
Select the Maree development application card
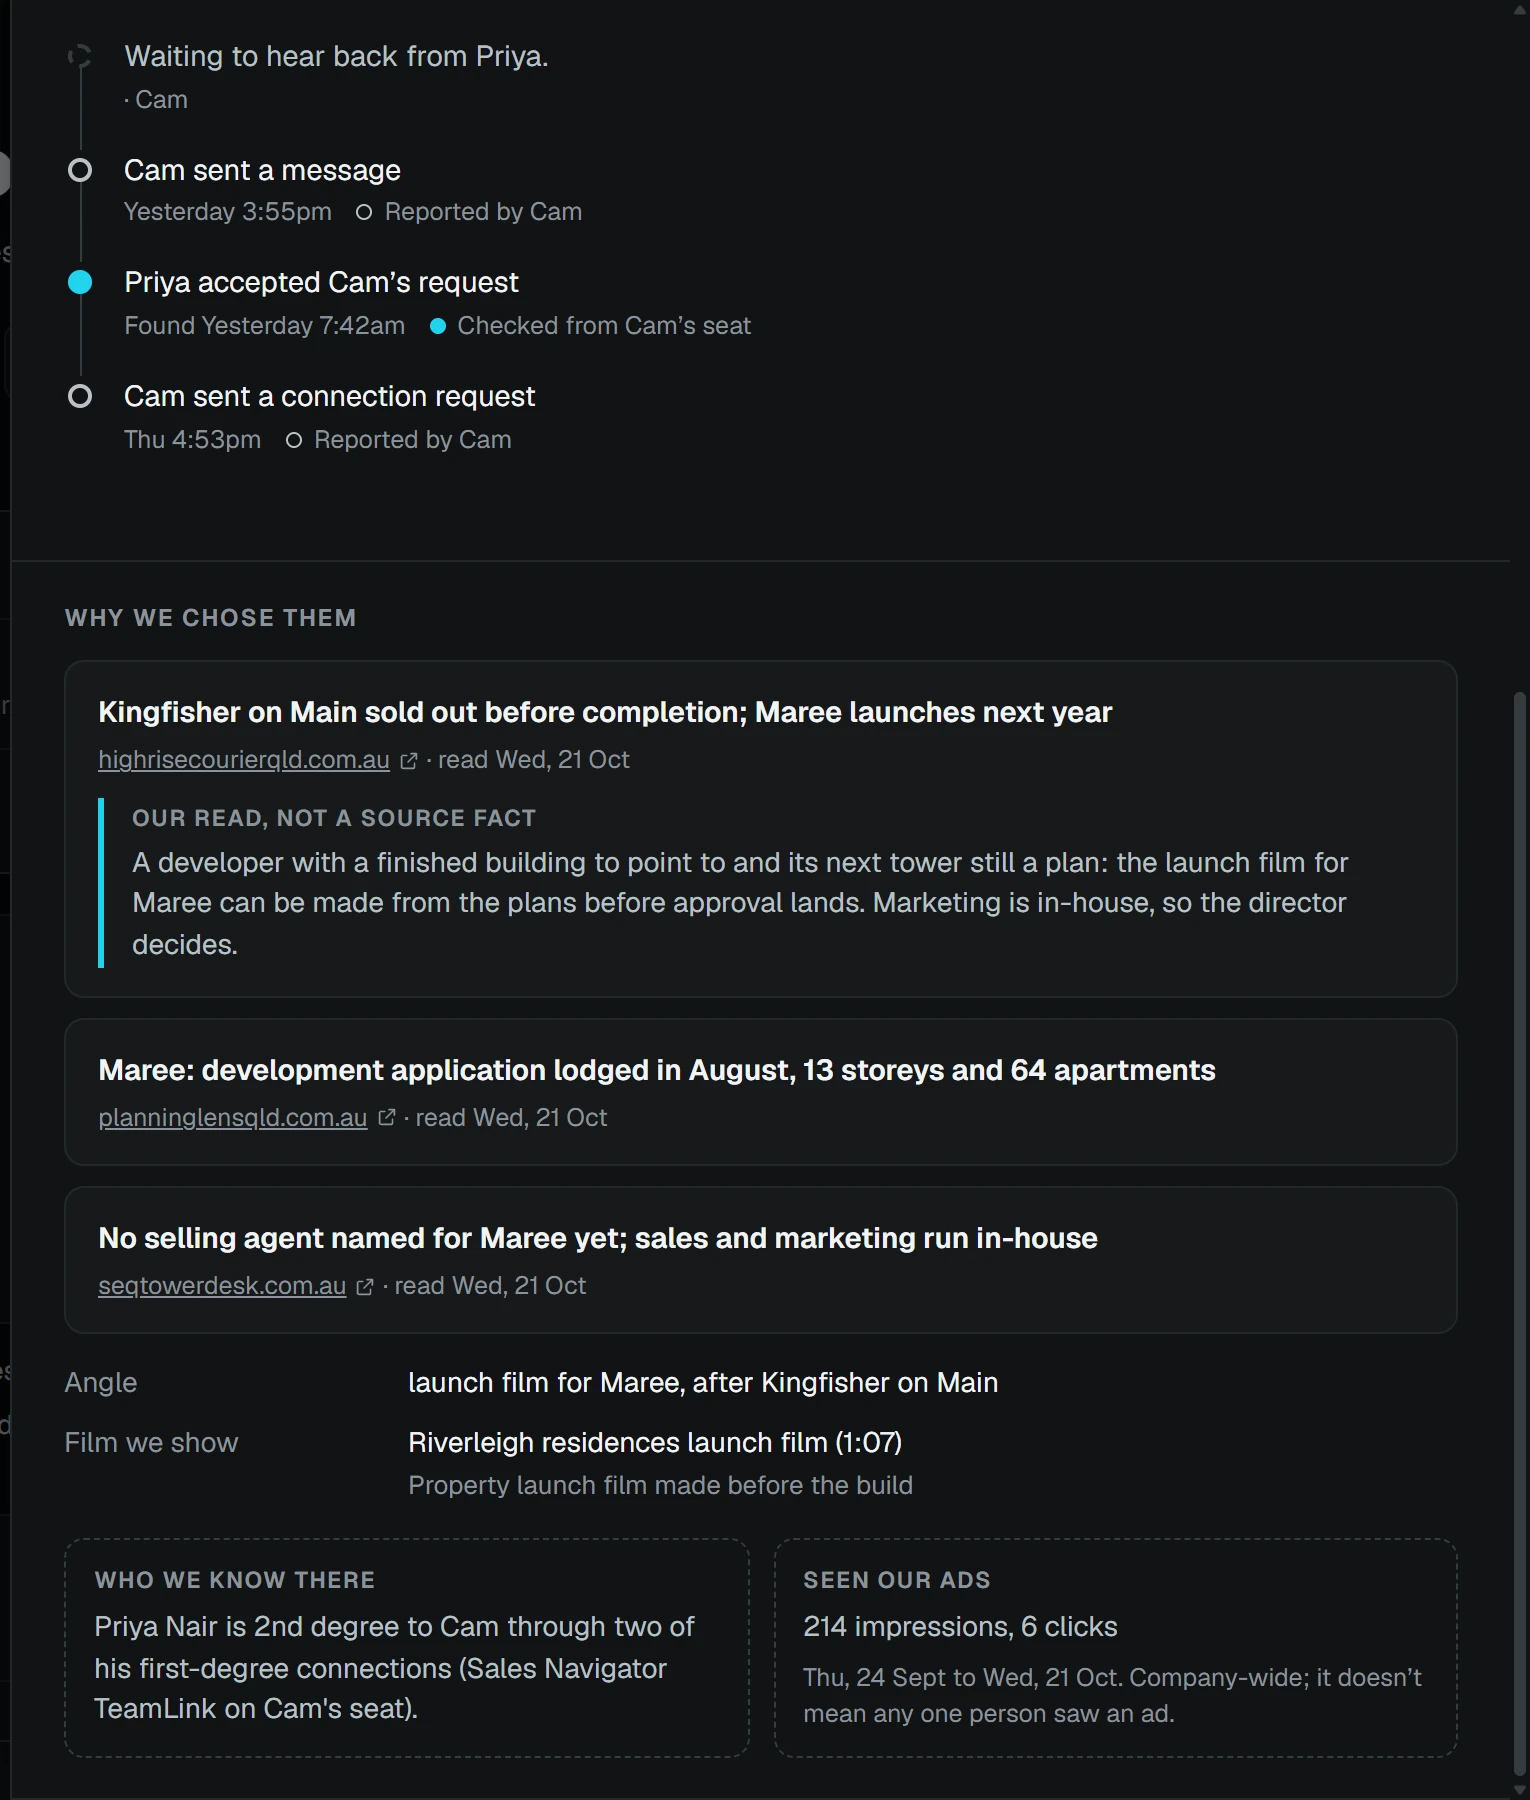pyautogui.click(x=761, y=1092)
